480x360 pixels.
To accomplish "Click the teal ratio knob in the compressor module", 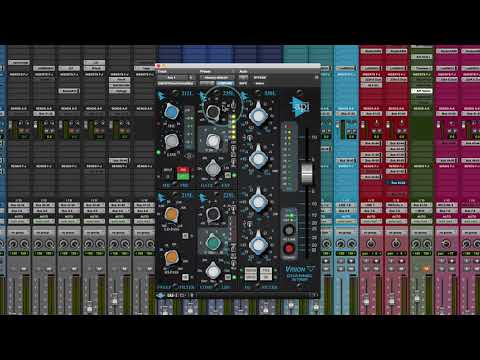I will point(213,242).
